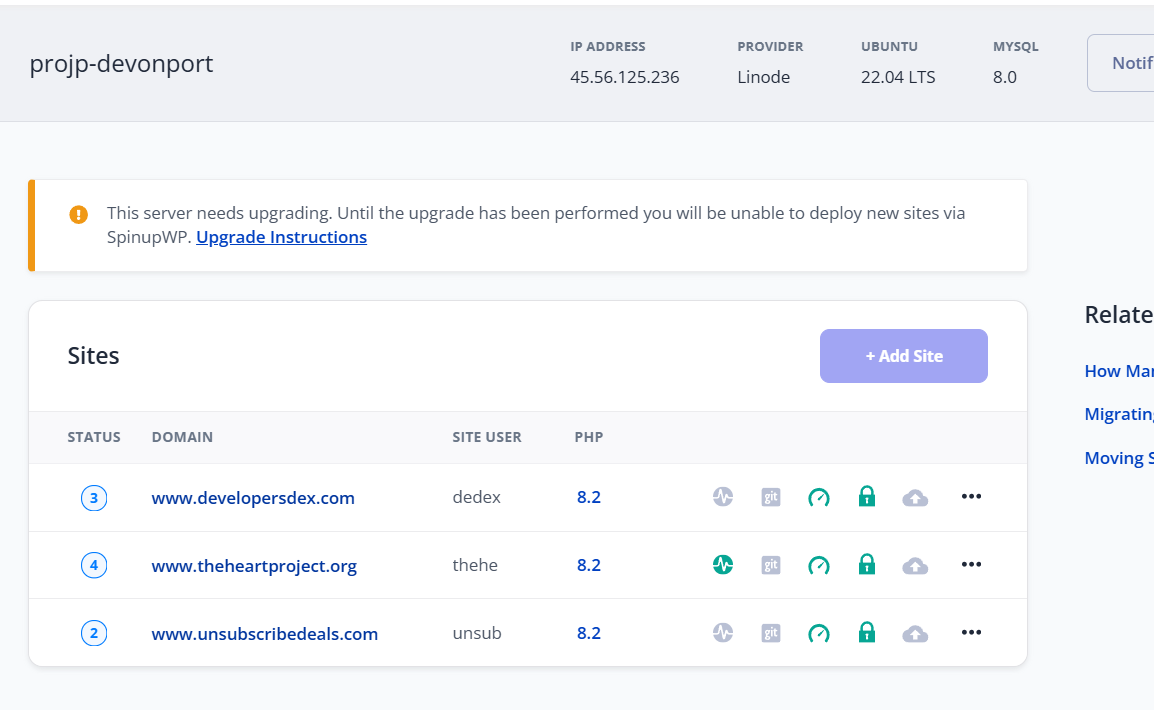Screen dimensions: 1154x710
Task: Open the 'Migrating' related article link
Action: 1119,414
